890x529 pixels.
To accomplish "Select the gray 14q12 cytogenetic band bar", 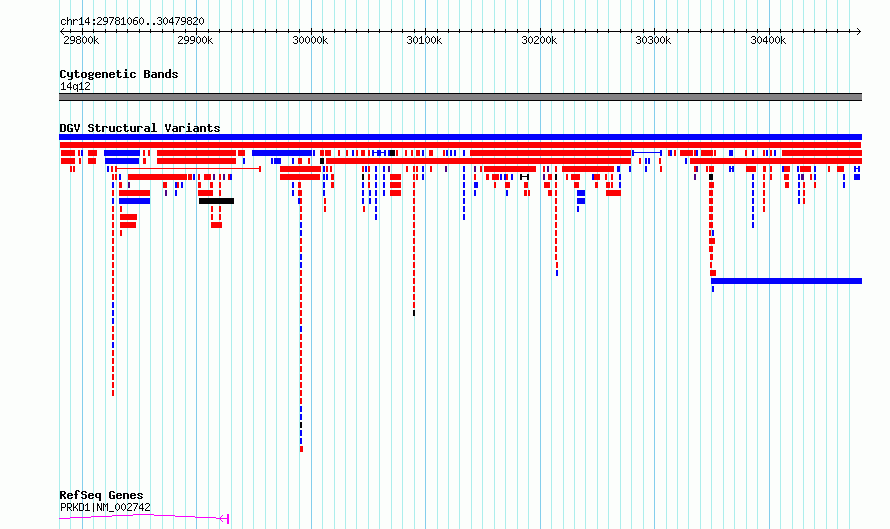I will click(x=460, y=97).
